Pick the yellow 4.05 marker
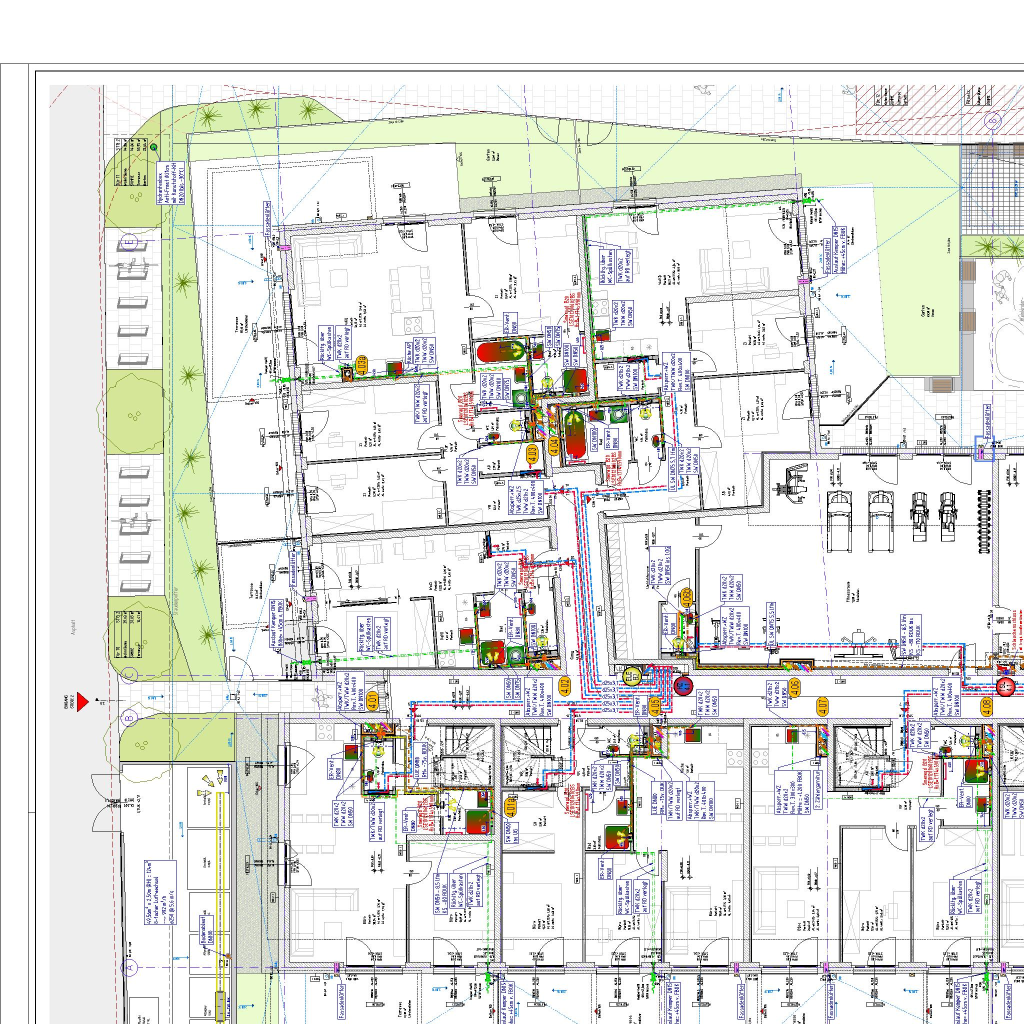 pyautogui.click(x=656, y=707)
